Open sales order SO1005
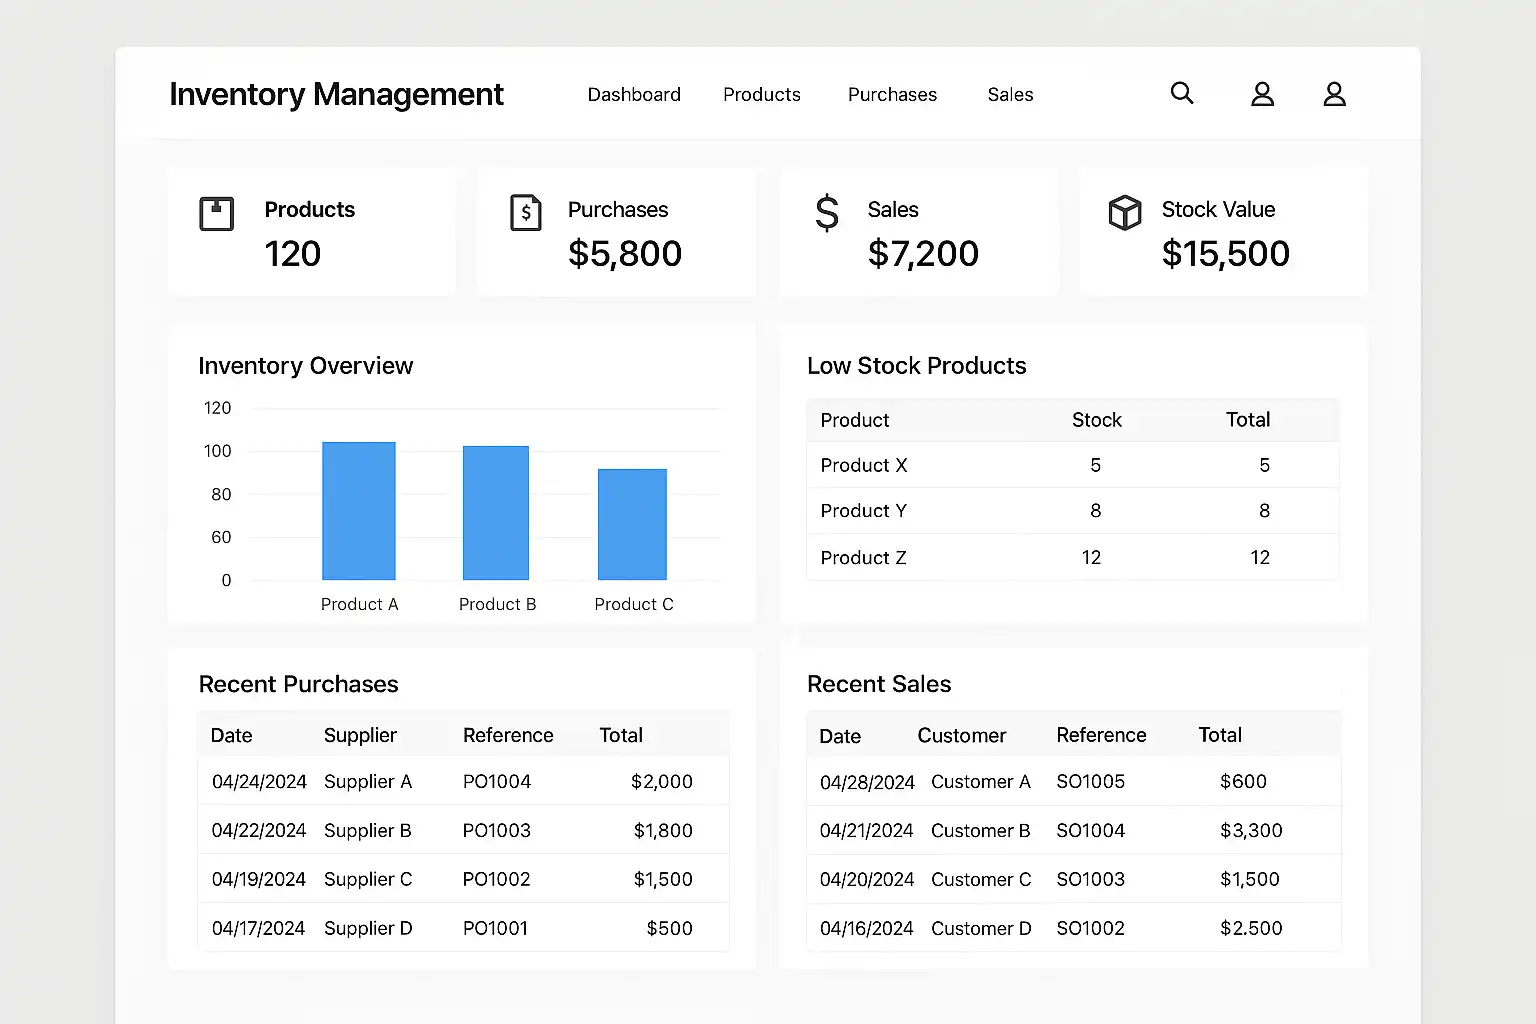The height and width of the screenshot is (1024, 1536). click(x=1090, y=782)
